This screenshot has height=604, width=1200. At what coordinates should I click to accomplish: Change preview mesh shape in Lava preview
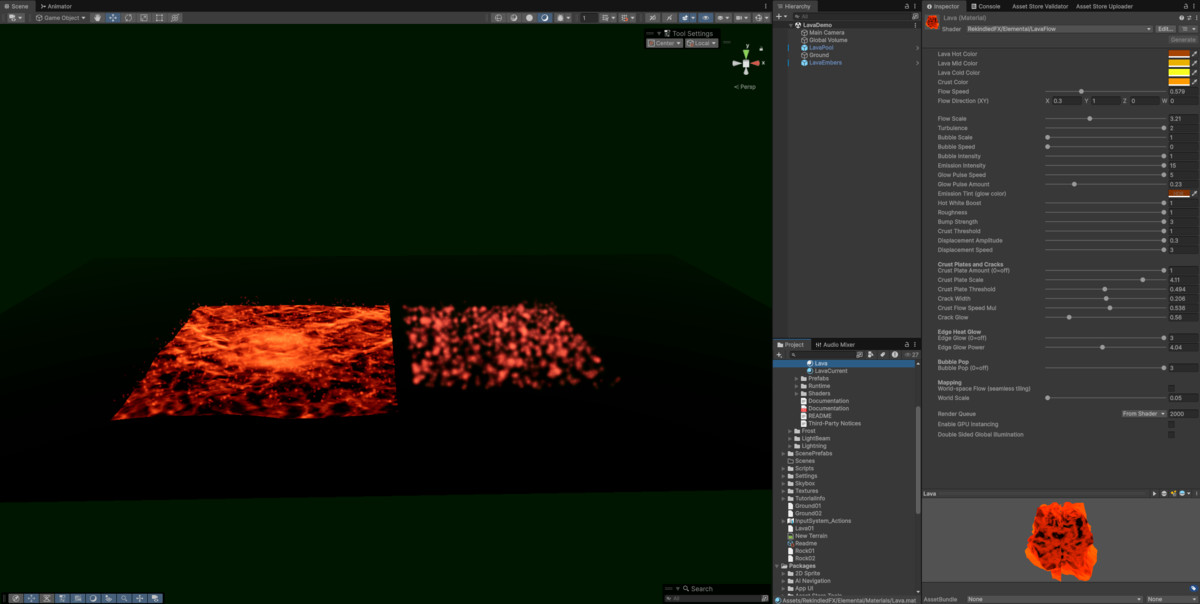click(1164, 493)
